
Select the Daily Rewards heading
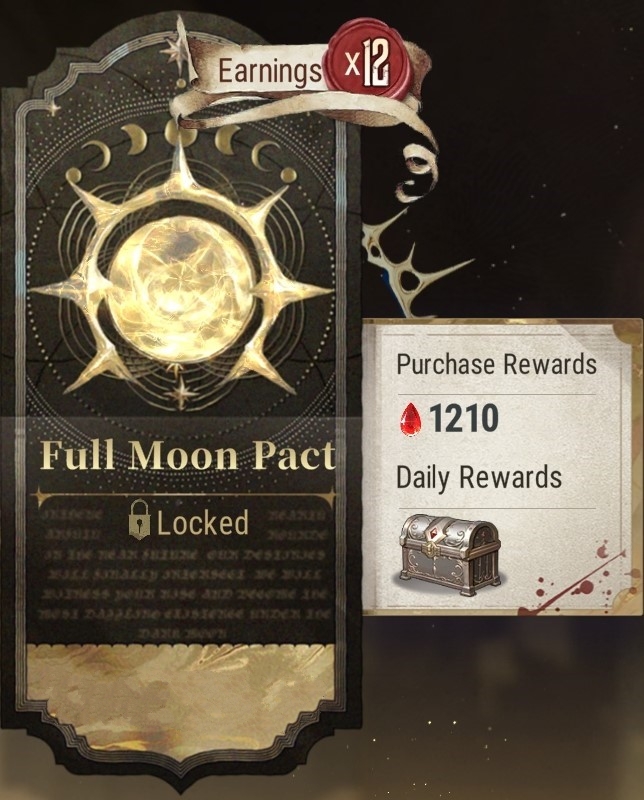(479, 478)
